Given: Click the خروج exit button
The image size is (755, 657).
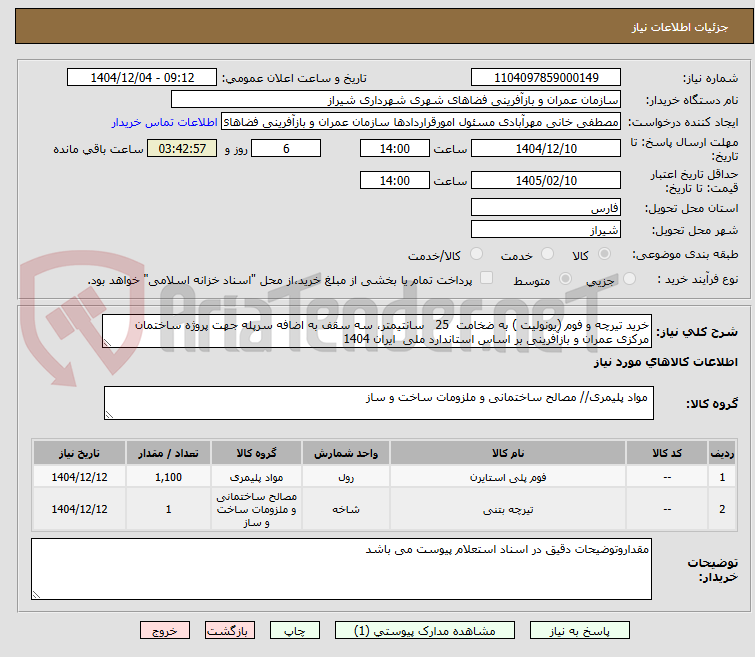Looking at the screenshot, I should tap(165, 631).
